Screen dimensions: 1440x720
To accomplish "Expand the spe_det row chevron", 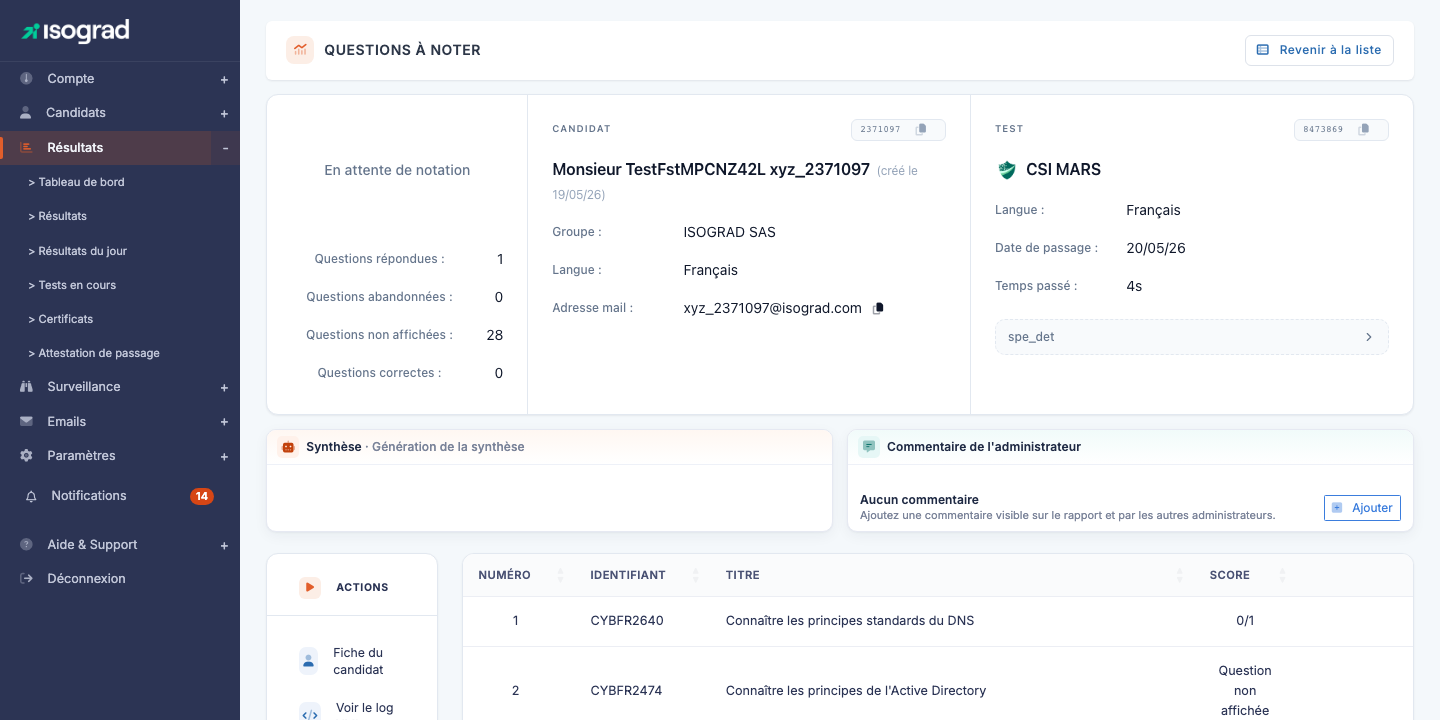I will tap(1368, 337).
